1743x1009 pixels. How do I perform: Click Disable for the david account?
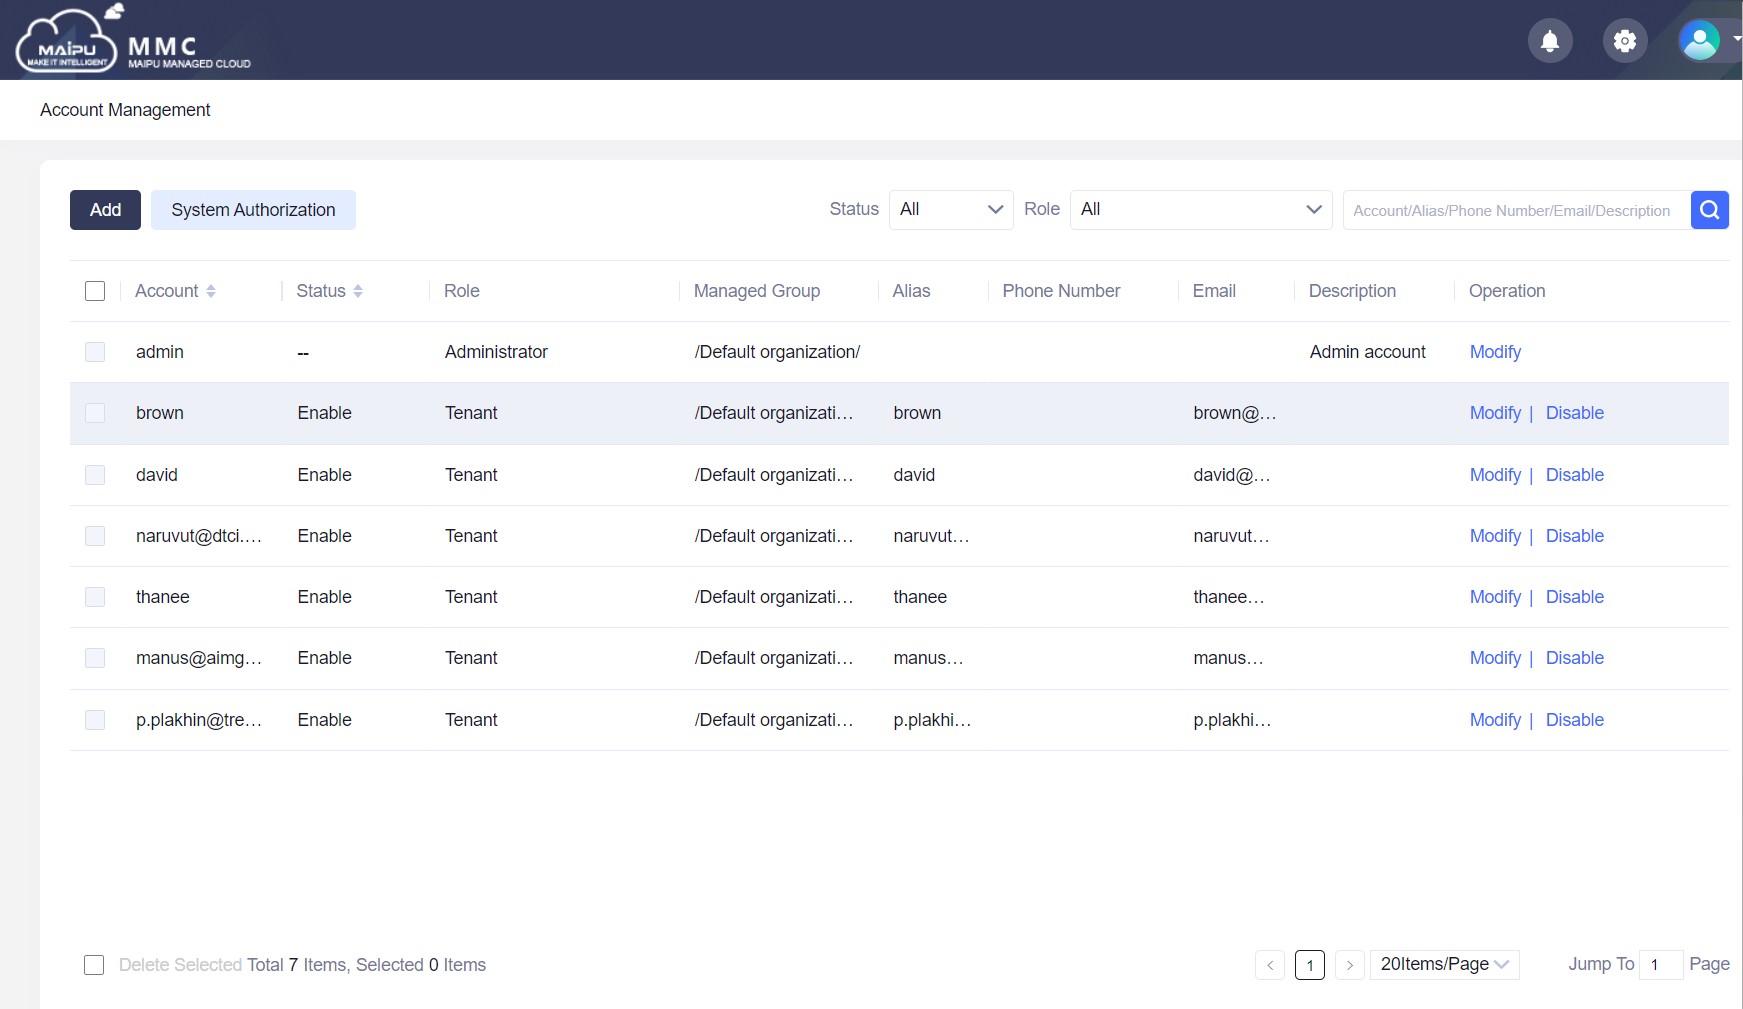coord(1575,475)
